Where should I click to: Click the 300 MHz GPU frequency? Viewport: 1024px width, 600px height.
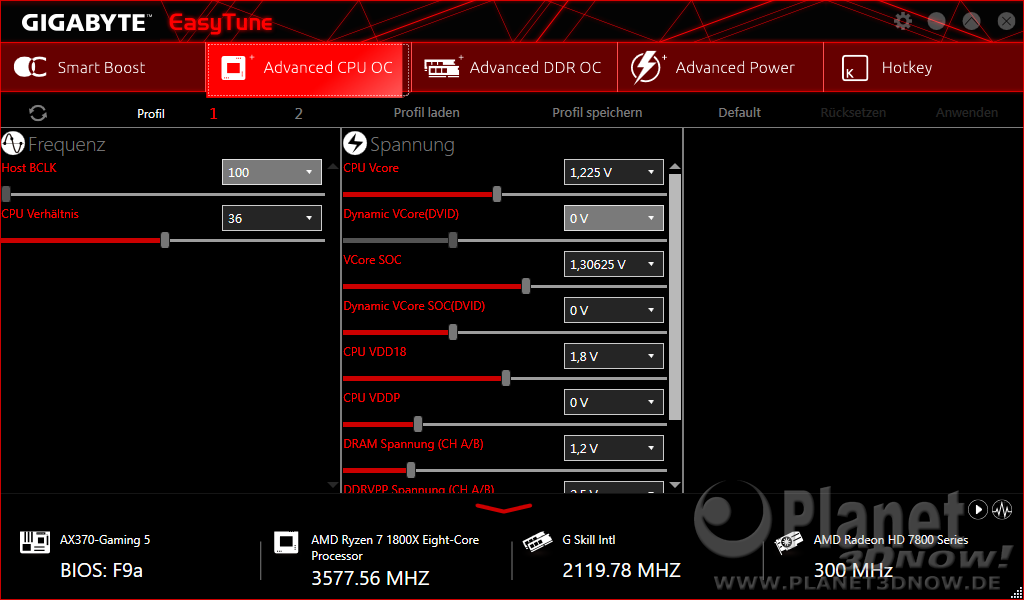tap(853, 571)
